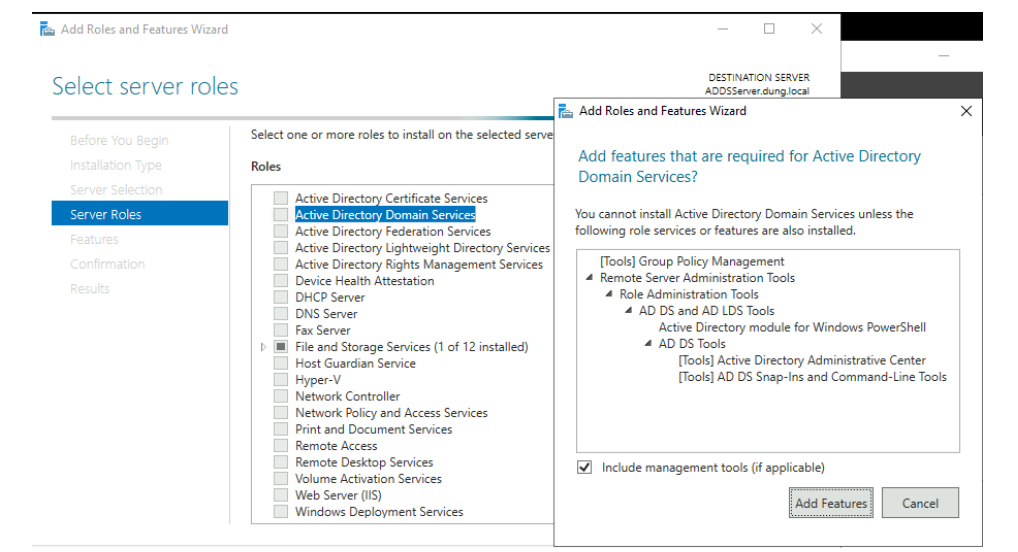Go to Before You Begin step
Viewport: 1018px width, 552px height.
tap(119, 140)
